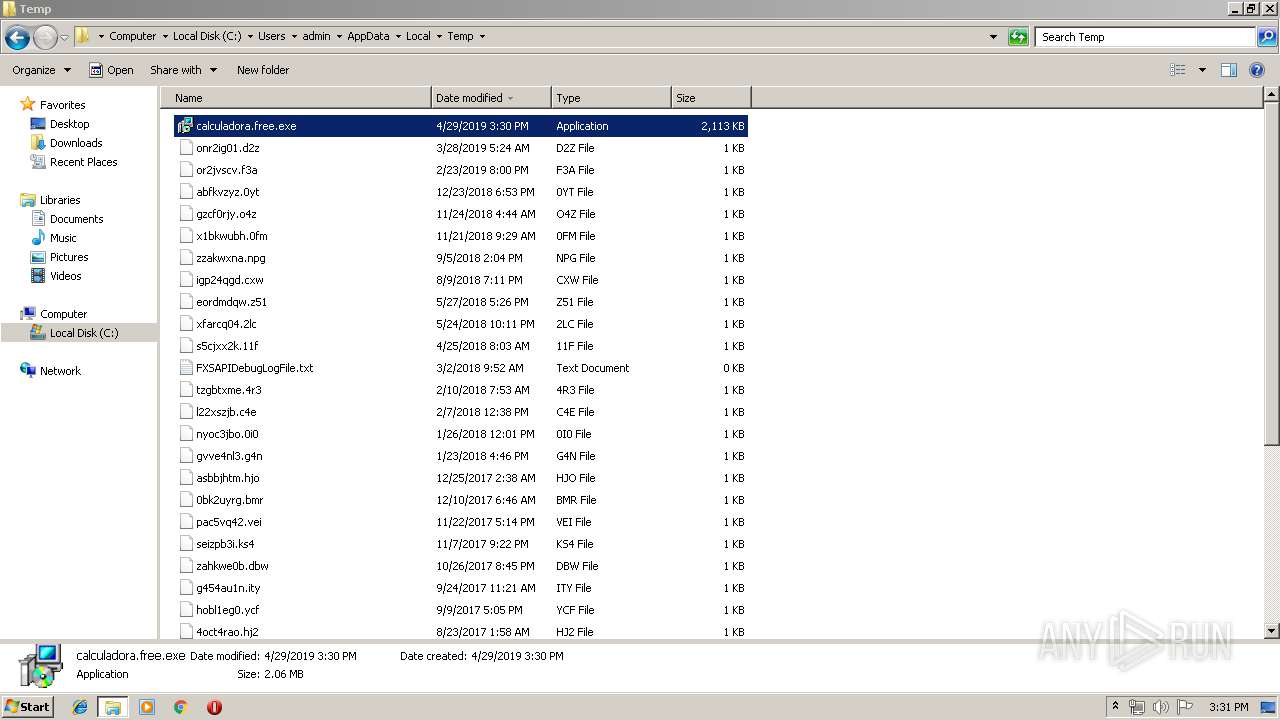Click the Open toolbar button

[111, 70]
